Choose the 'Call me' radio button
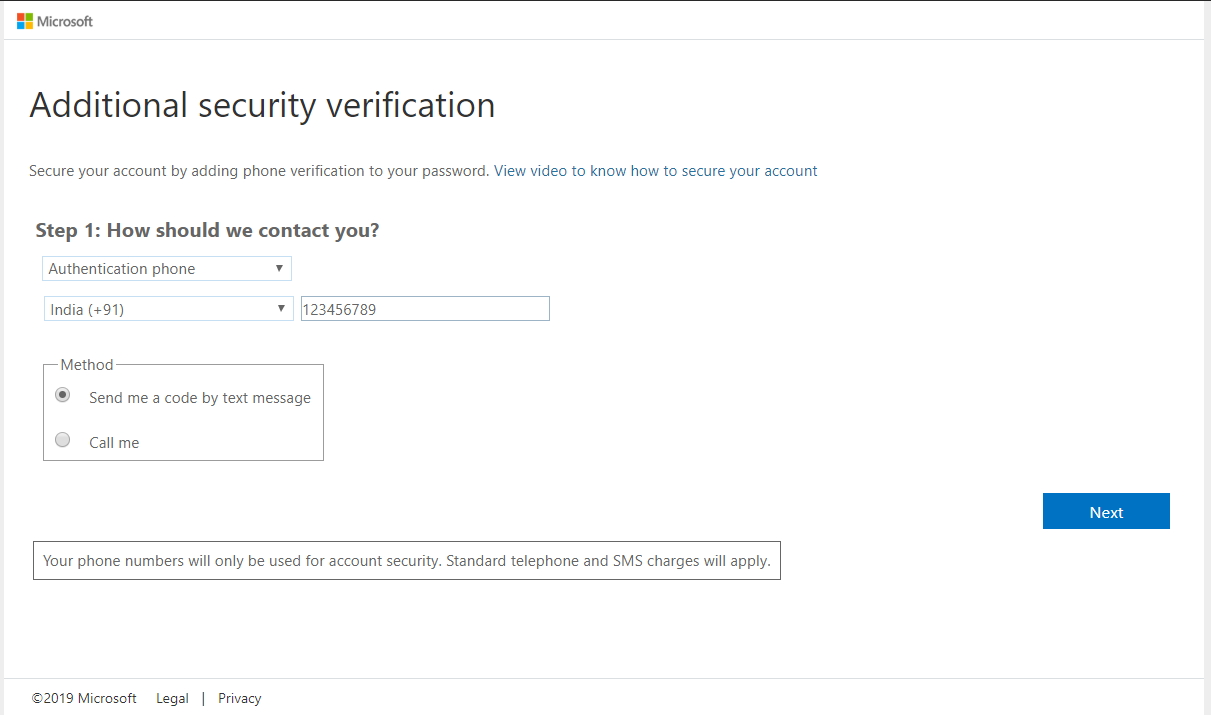 63,440
